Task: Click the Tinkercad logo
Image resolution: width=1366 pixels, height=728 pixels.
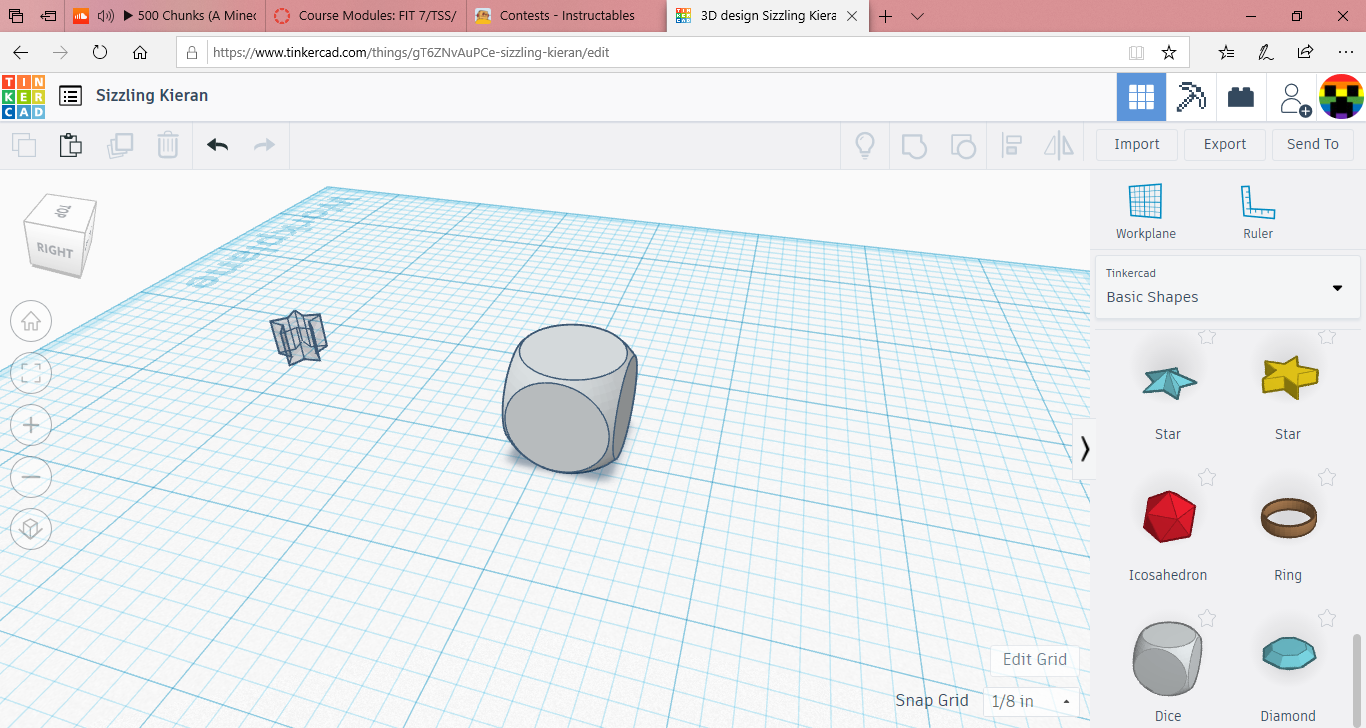Action: [23, 97]
